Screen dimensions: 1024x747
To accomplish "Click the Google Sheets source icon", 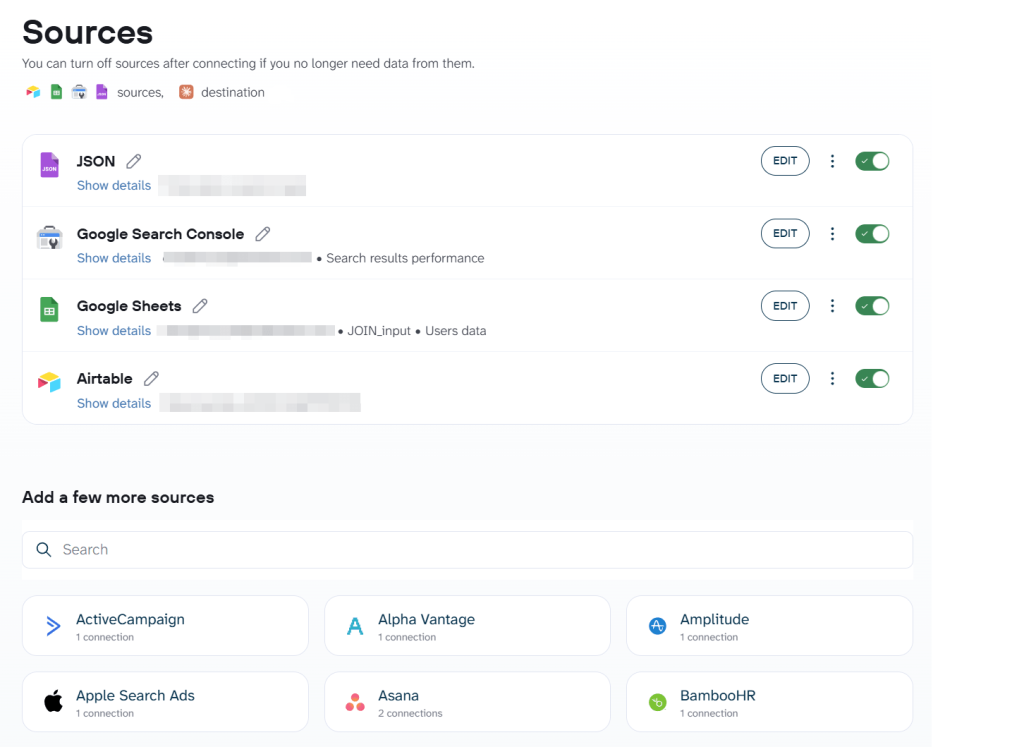I will coord(50,310).
